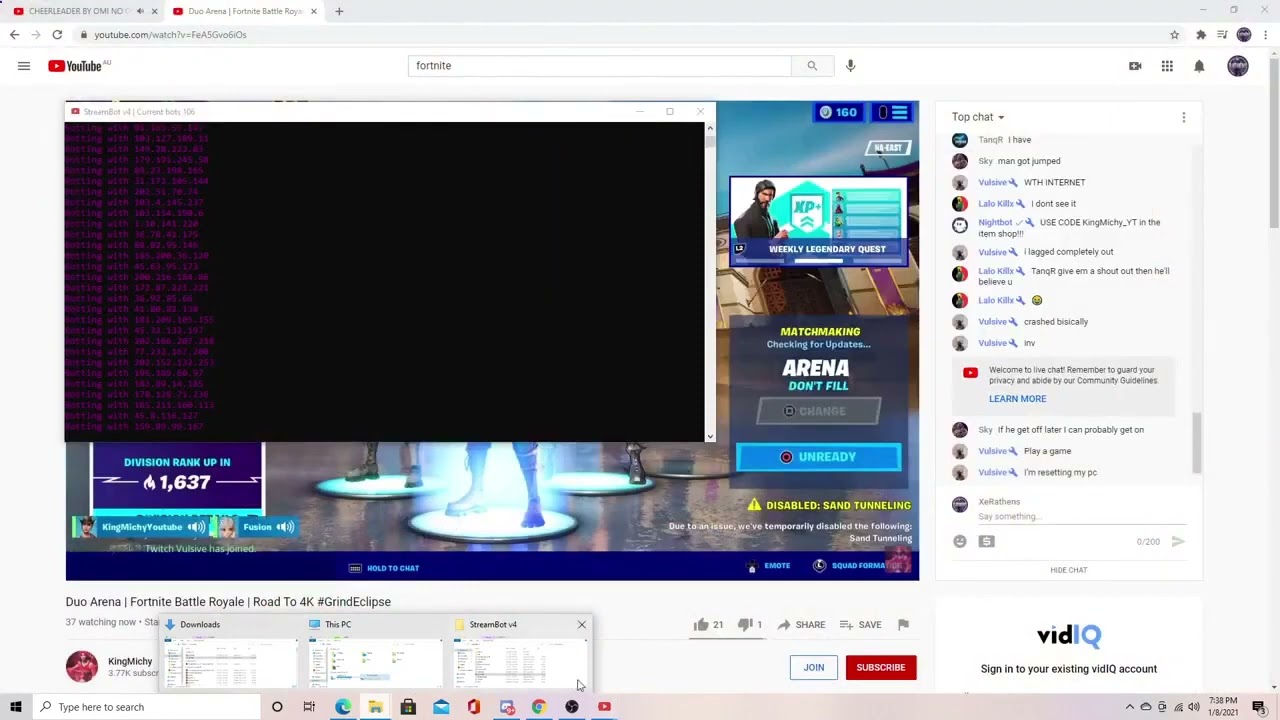
Task: Bookmark this page with the star icon
Action: pyautogui.click(x=1174, y=35)
